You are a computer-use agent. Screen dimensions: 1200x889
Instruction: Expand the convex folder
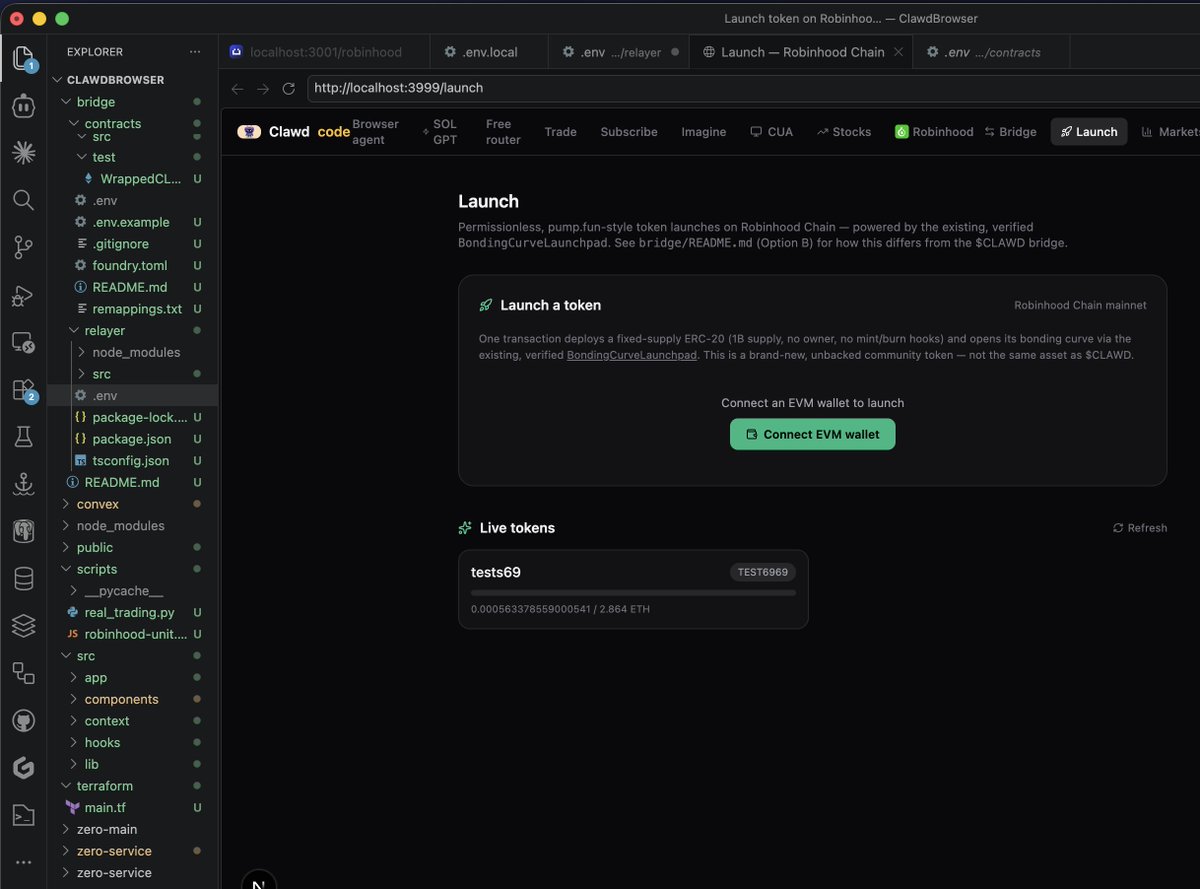click(x=97, y=504)
